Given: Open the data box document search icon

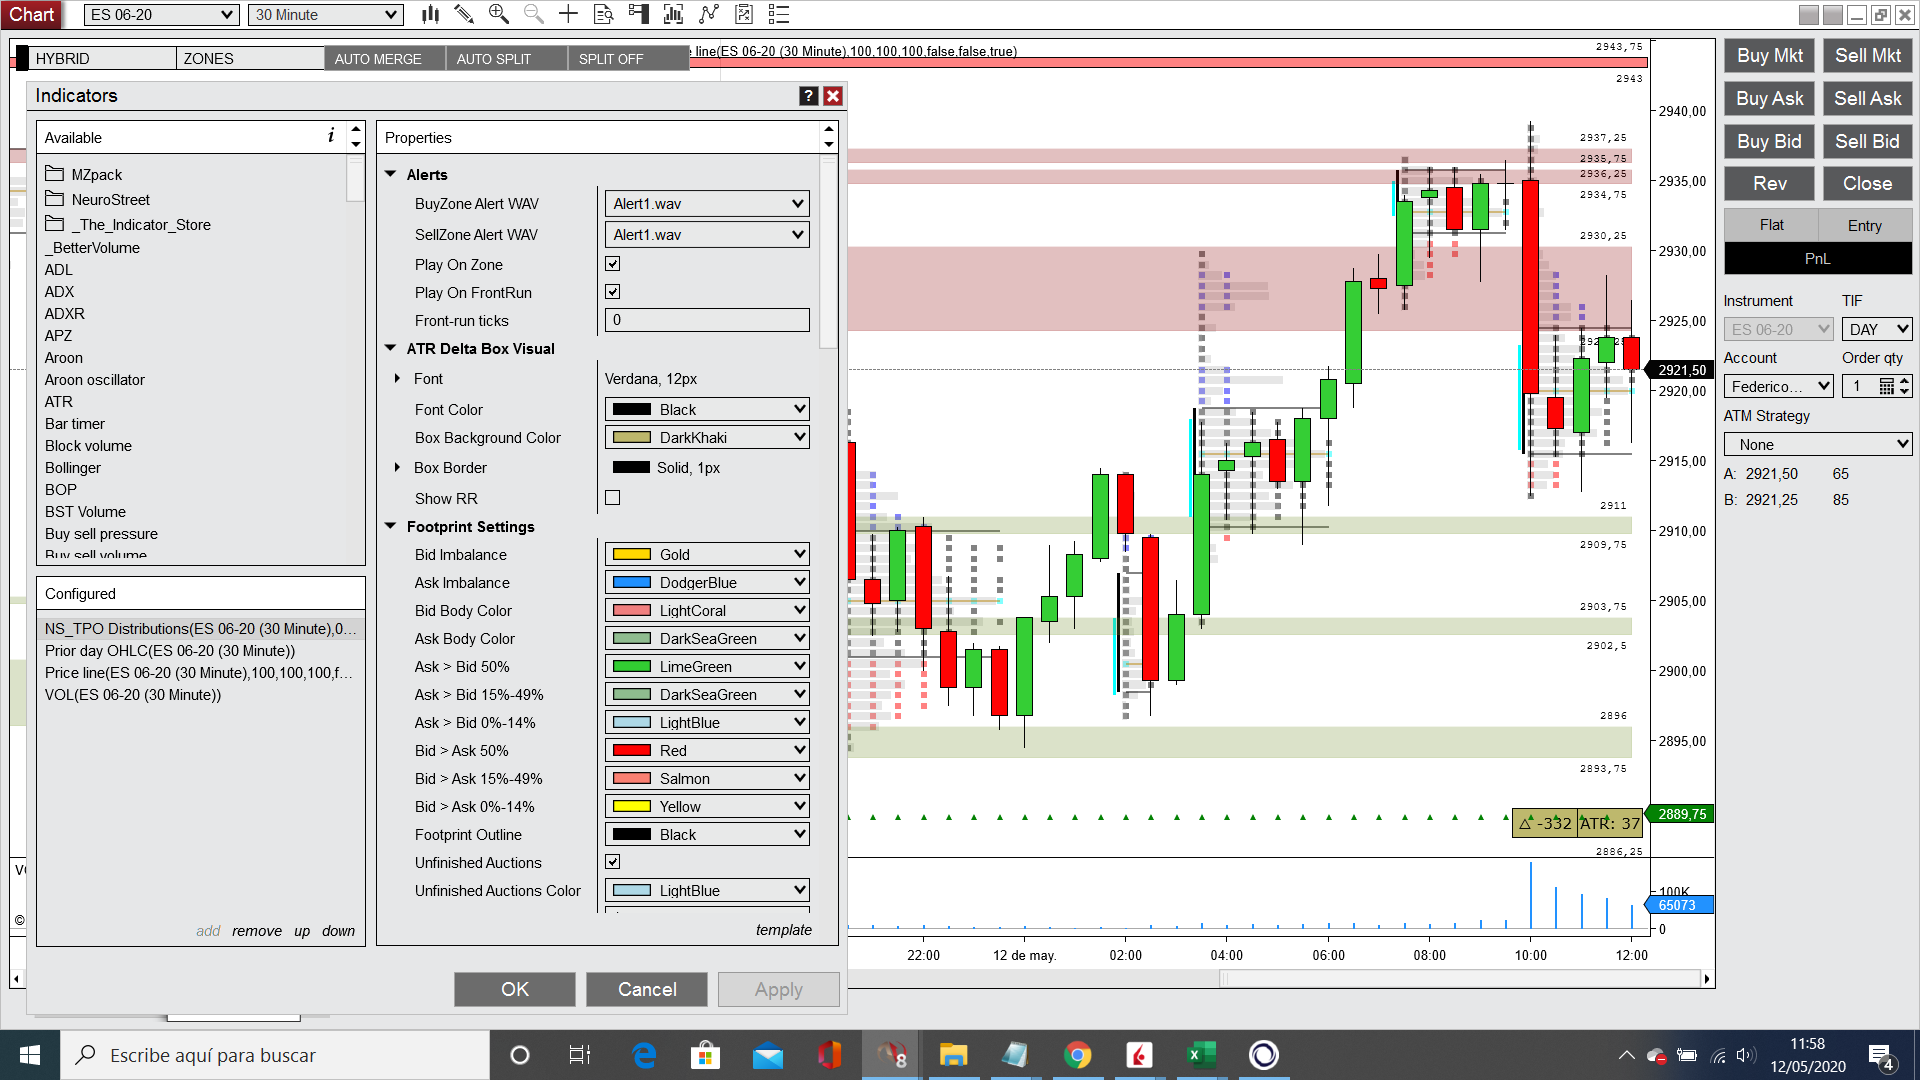Looking at the screenshot, I should (x=603, y=14).
